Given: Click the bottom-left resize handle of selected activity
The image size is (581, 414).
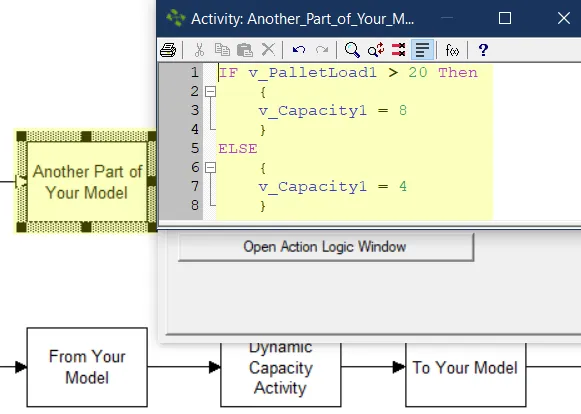Looking at the screenshot, I should click(21, 227).
